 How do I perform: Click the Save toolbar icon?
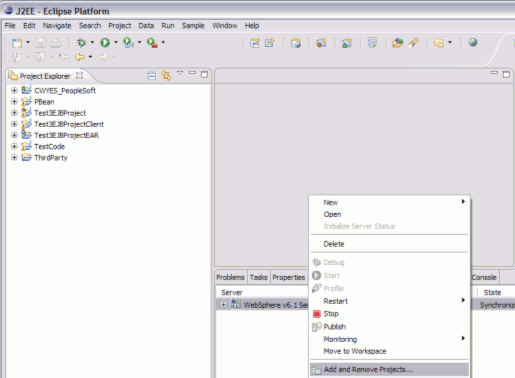pyautogui.click(x=41, y=43)
